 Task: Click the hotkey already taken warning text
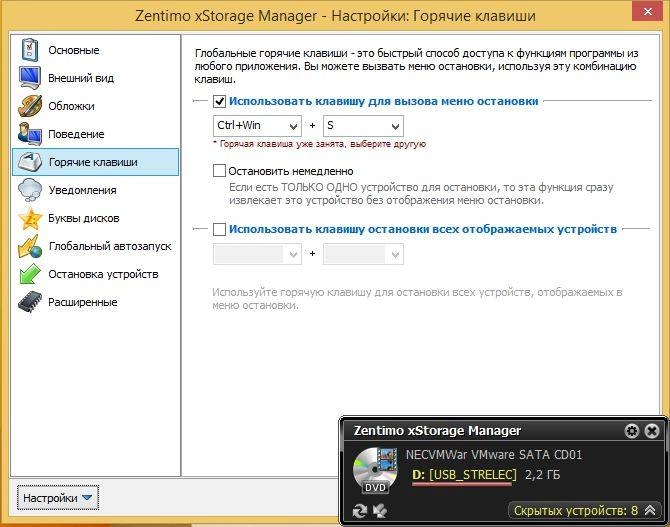point(320,144)
